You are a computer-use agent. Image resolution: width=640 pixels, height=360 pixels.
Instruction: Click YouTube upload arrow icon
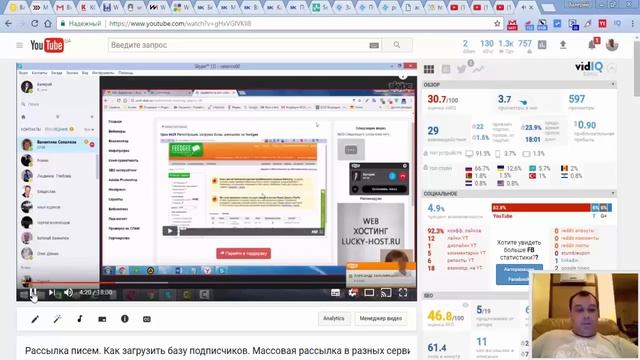pyautogui.click(x=563, y=45)
